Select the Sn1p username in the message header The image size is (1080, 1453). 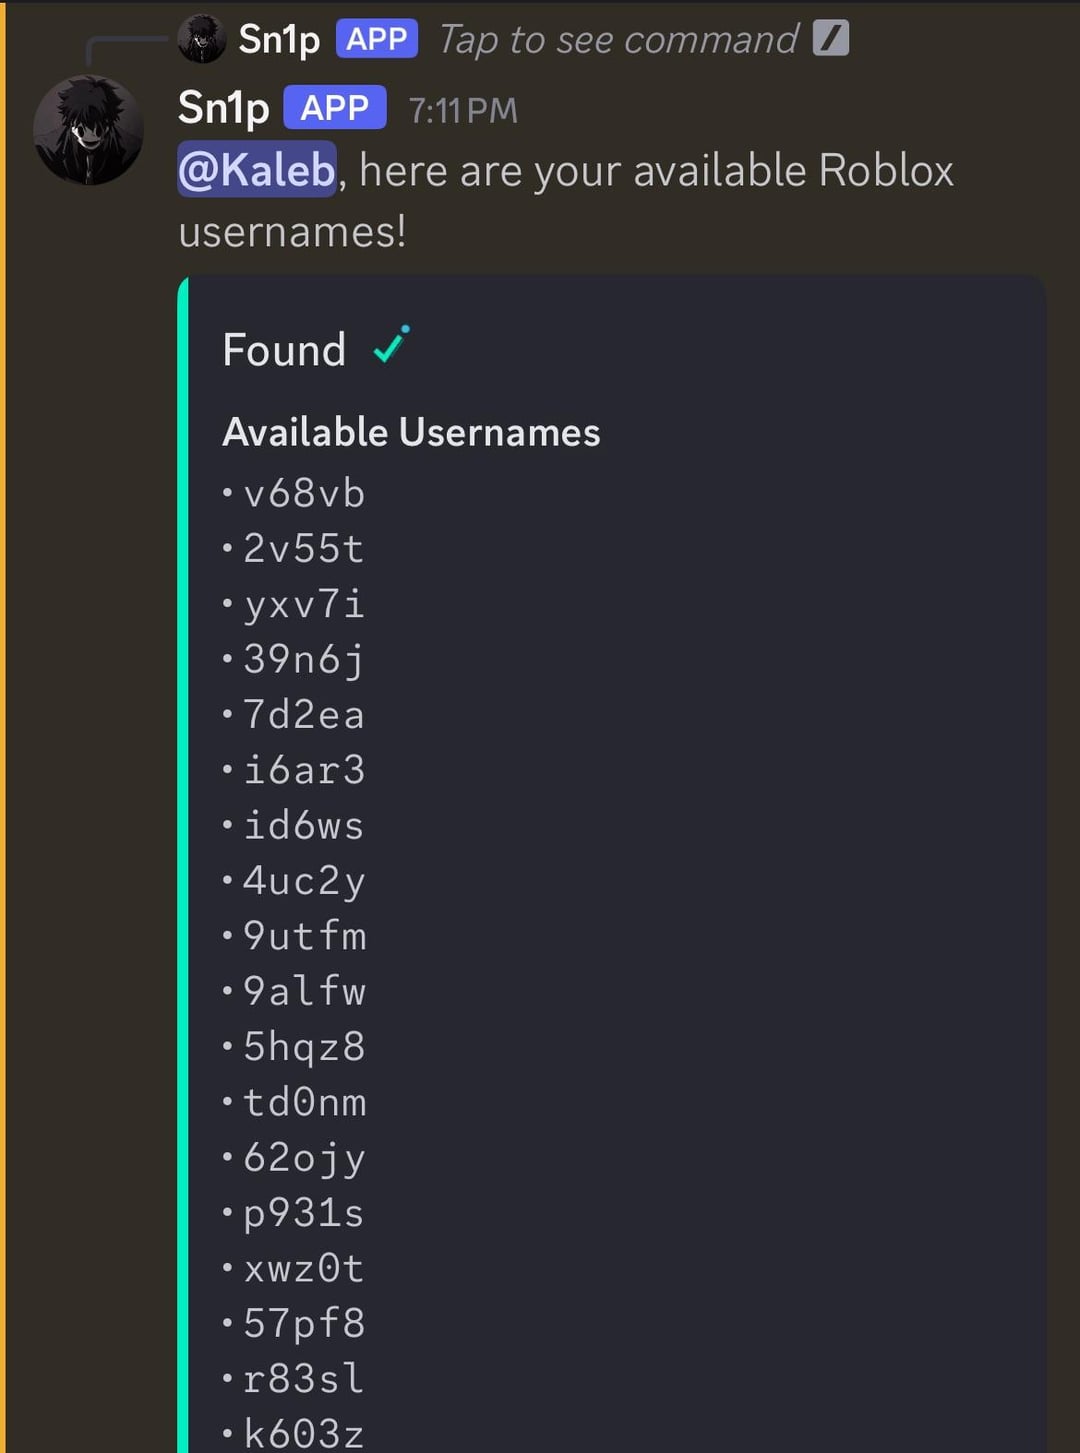(x=222, y=107)
